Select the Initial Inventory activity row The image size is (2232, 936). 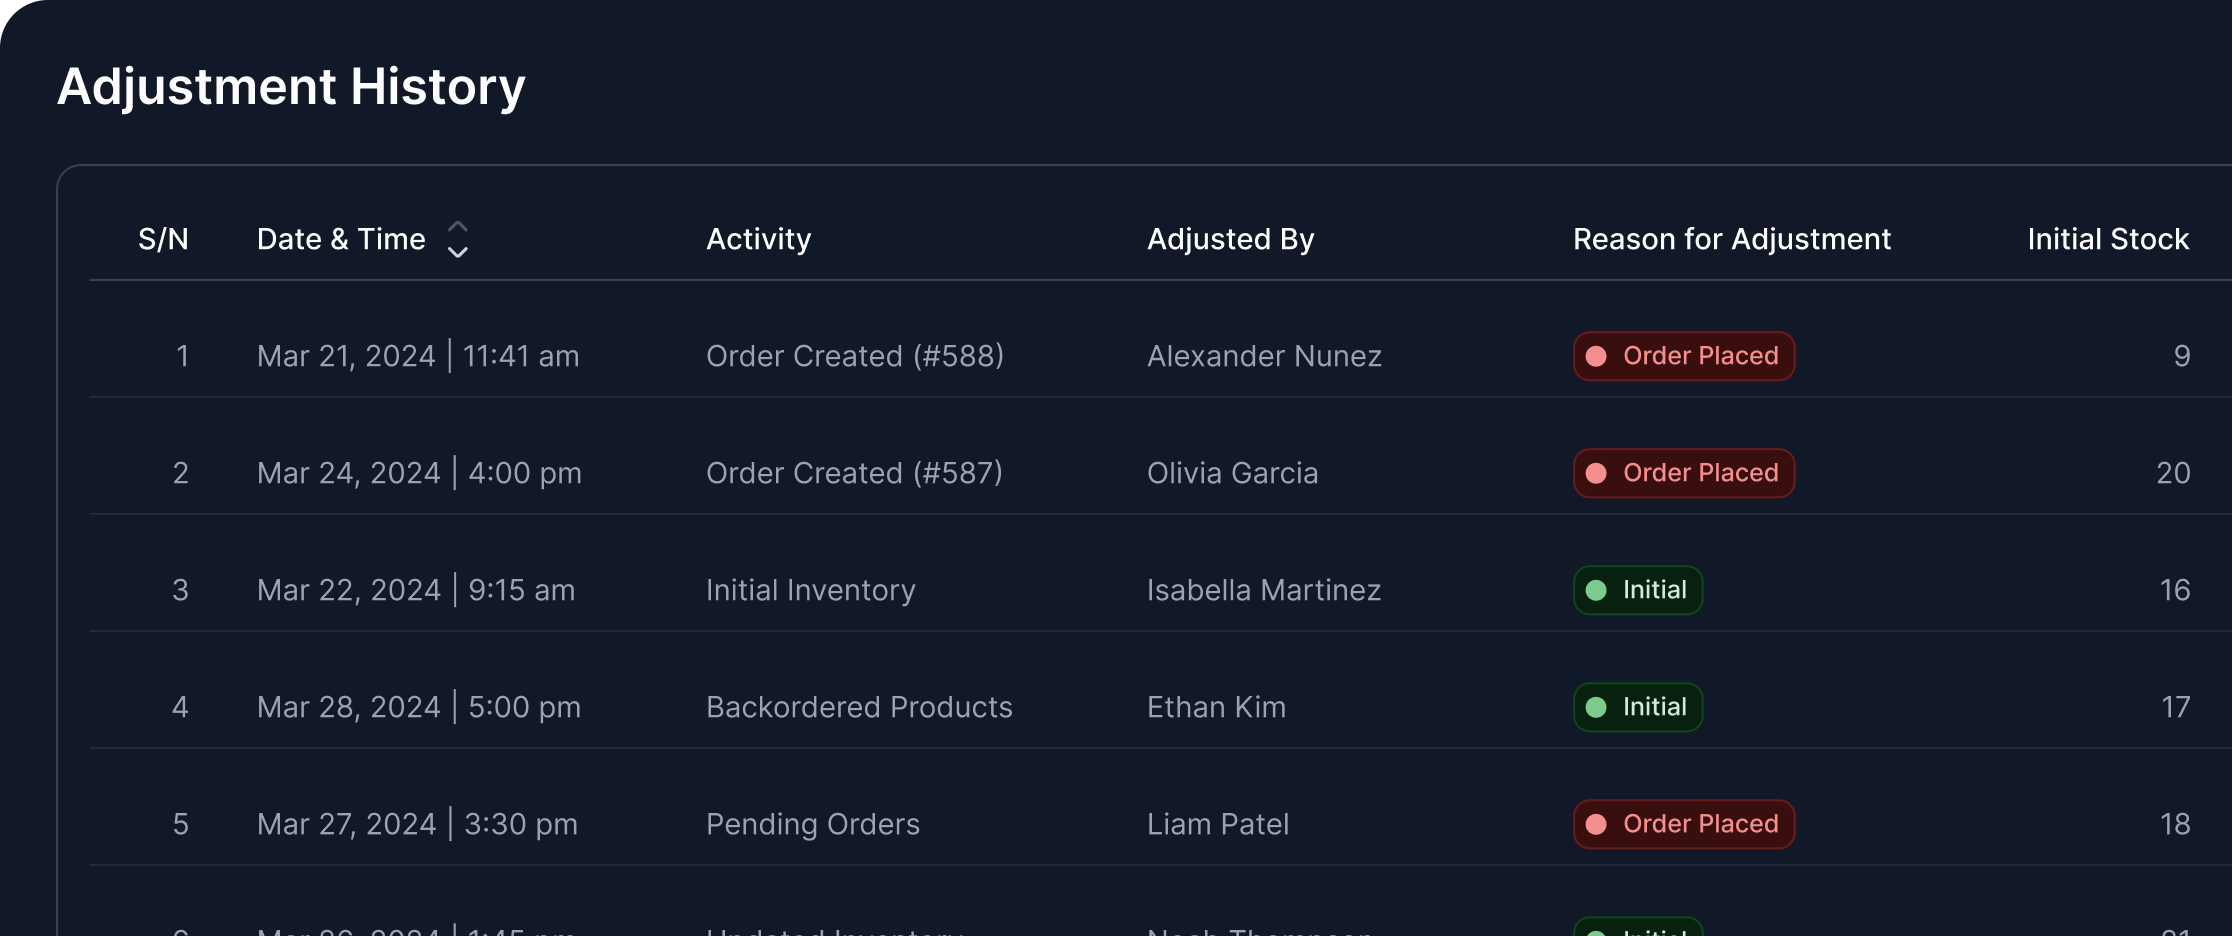810,590
